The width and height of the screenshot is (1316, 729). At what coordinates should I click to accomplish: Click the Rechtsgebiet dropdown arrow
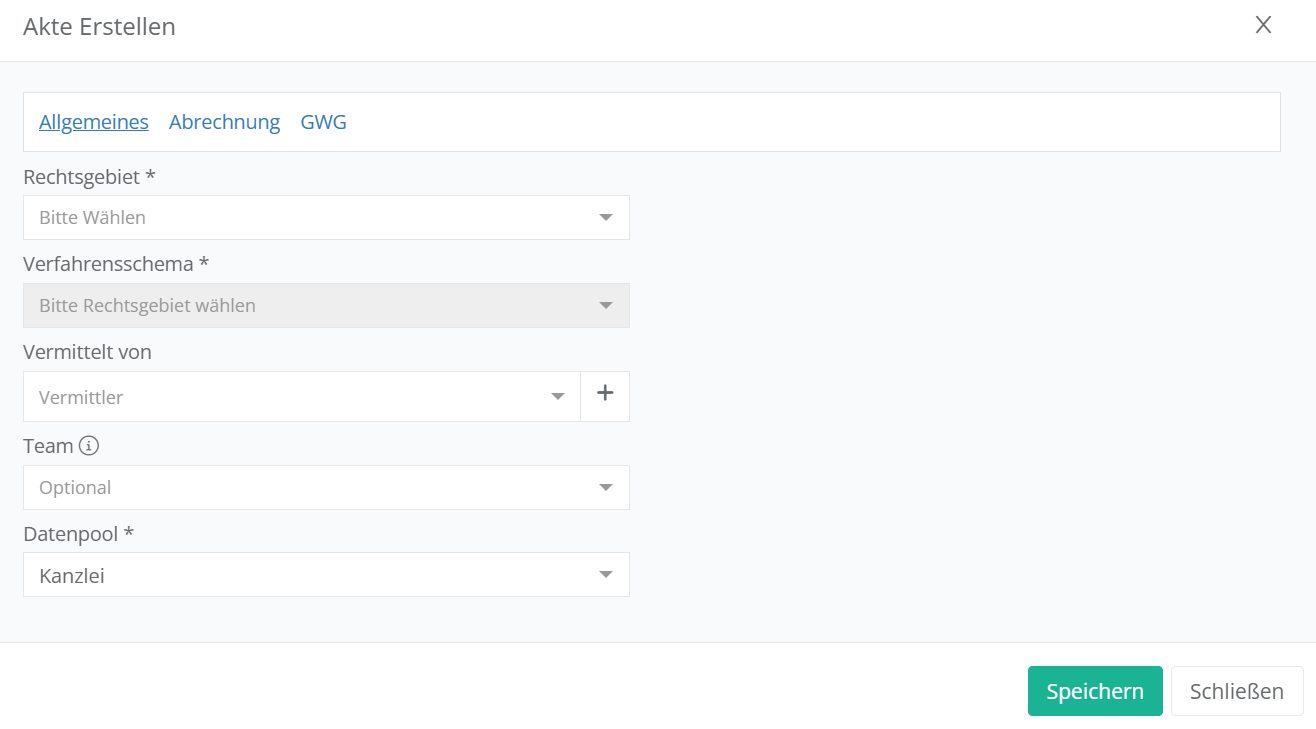605,218
